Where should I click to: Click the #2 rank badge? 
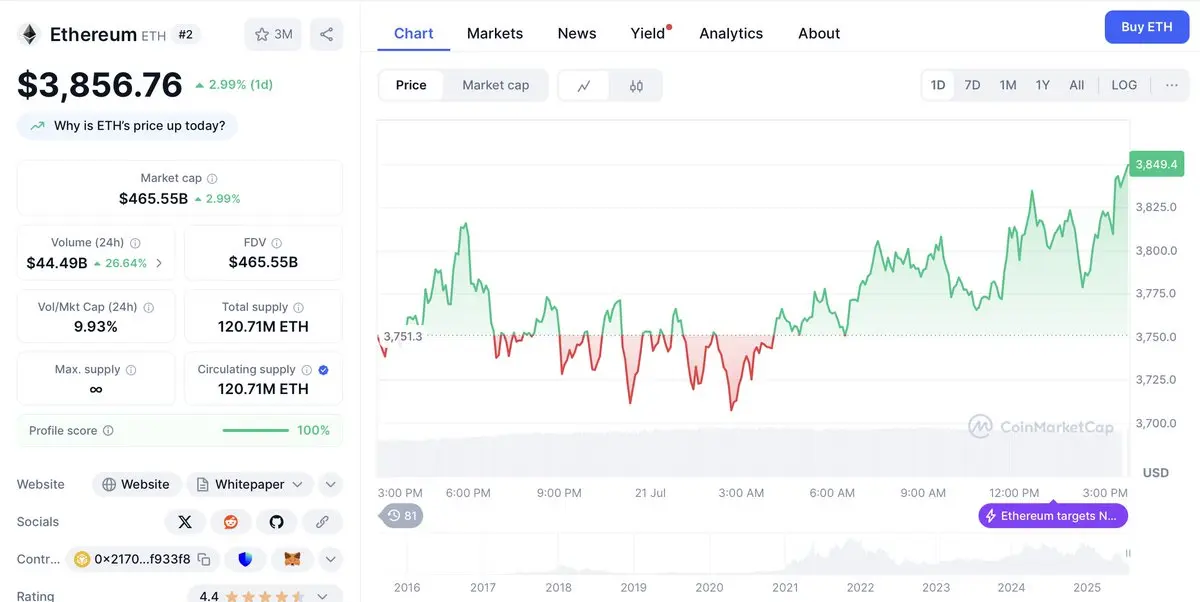coord(185,34)
